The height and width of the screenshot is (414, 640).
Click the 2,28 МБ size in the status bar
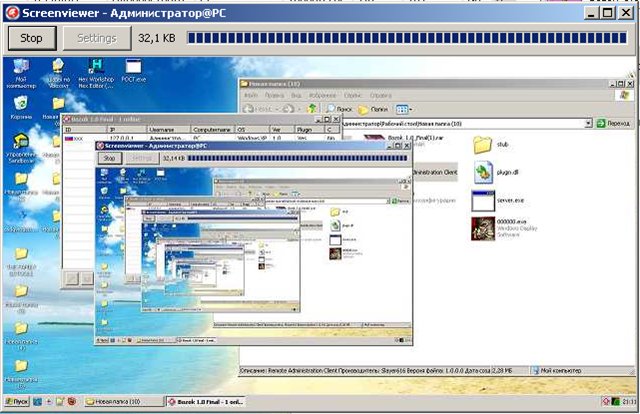point(502,371)
